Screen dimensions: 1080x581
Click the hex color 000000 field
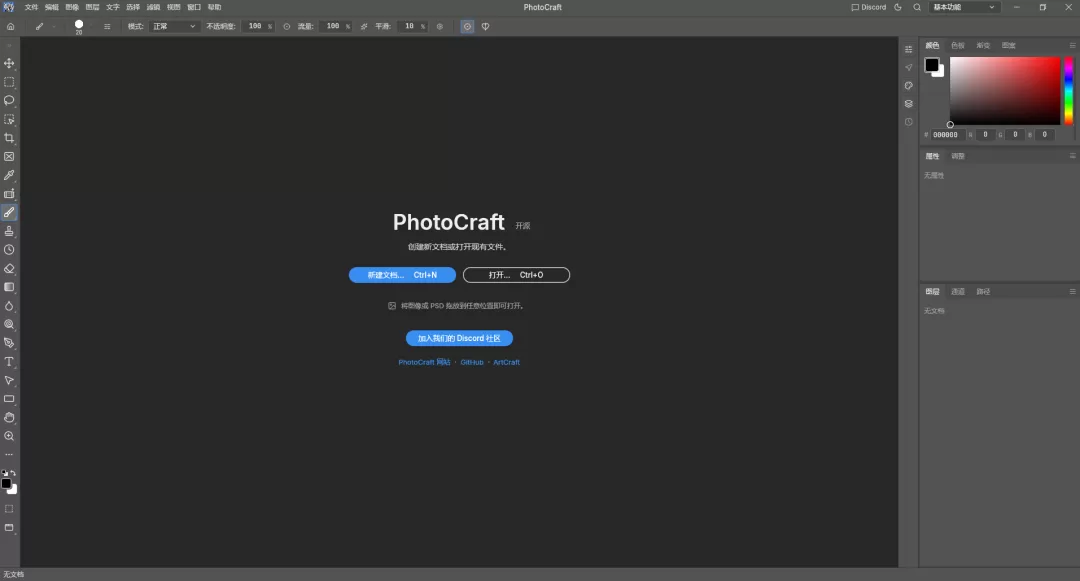click(x=946, y=135)
